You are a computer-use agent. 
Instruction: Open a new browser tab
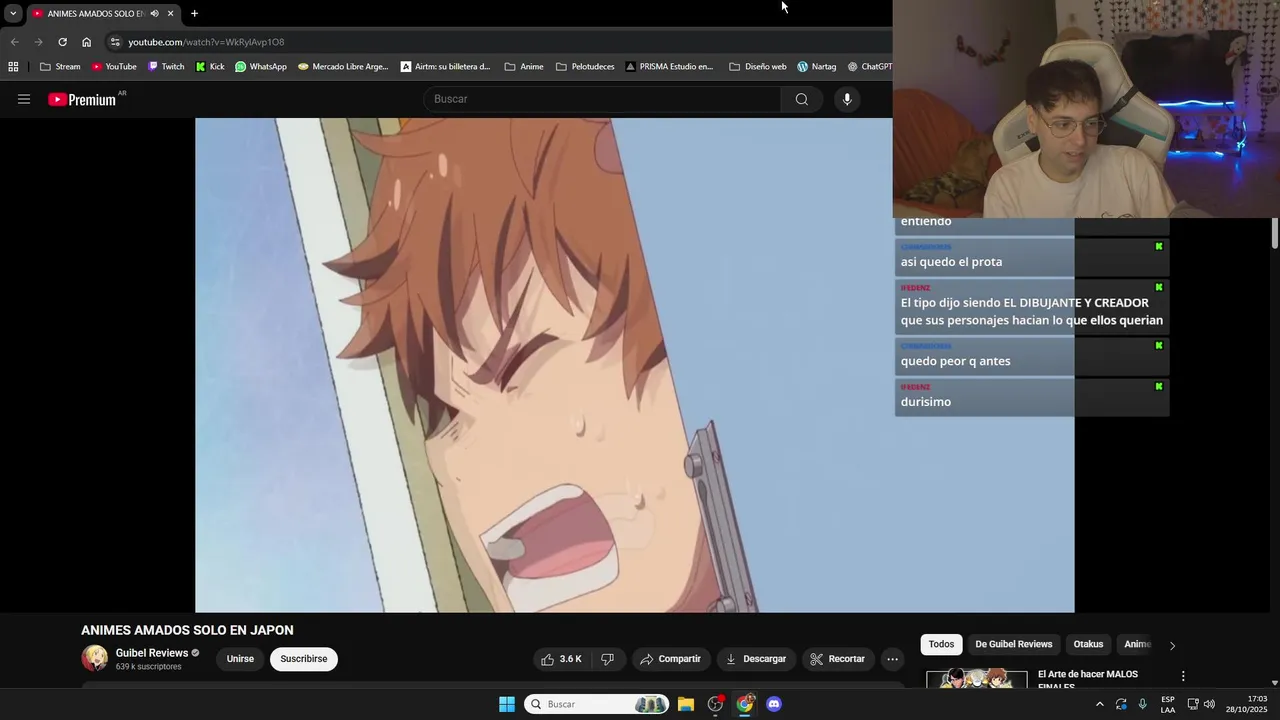[x=194, y=13]
